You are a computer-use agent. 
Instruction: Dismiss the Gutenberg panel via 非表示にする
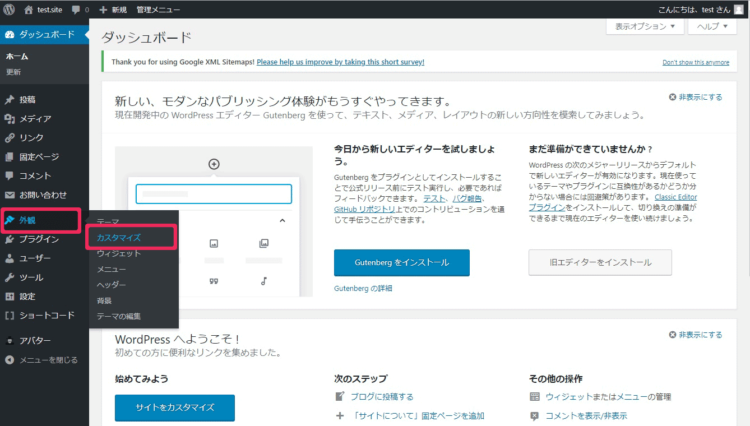point(695,97)
